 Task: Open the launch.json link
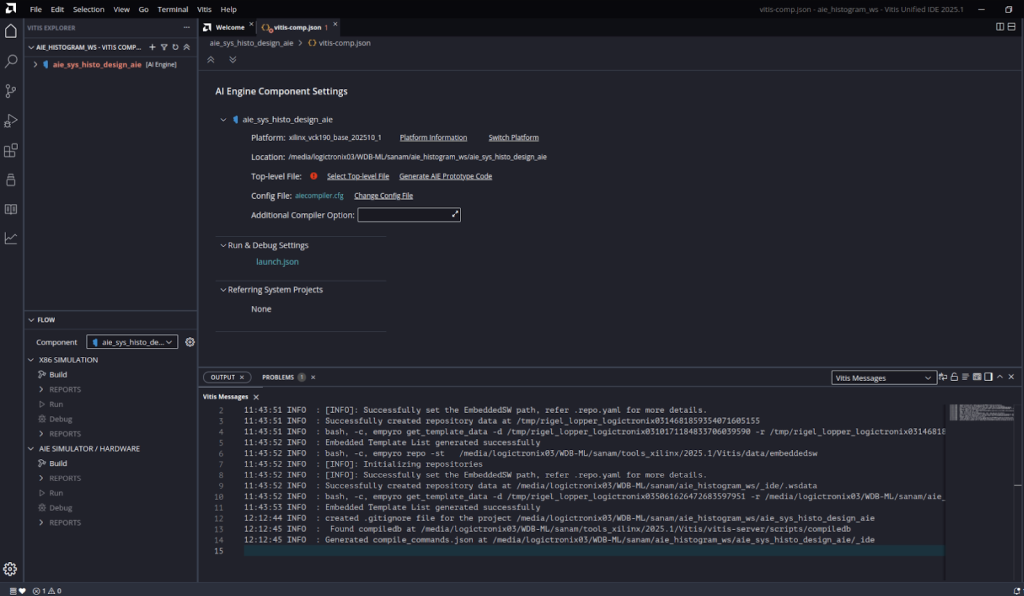click(278, 262)
